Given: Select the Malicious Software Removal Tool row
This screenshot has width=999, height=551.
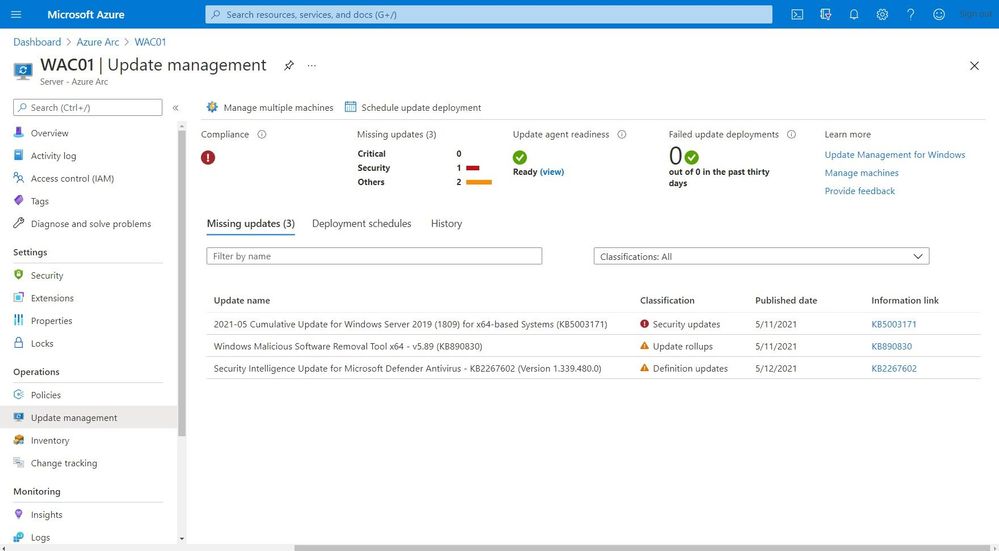Looking at the screenshot, I should tap(593, 347).
